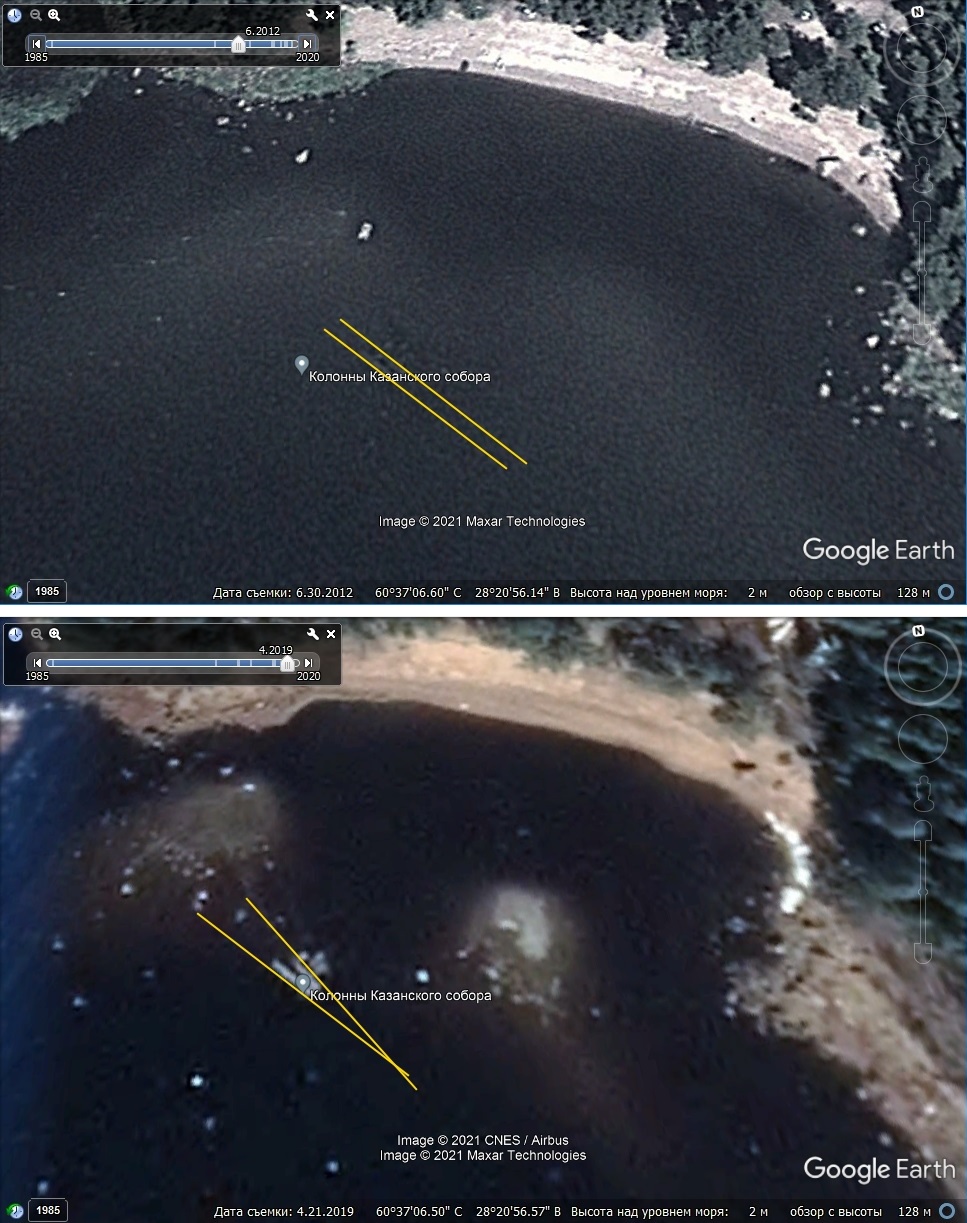Zoom out the time slider in 2012 view

[x=35, y=15]
